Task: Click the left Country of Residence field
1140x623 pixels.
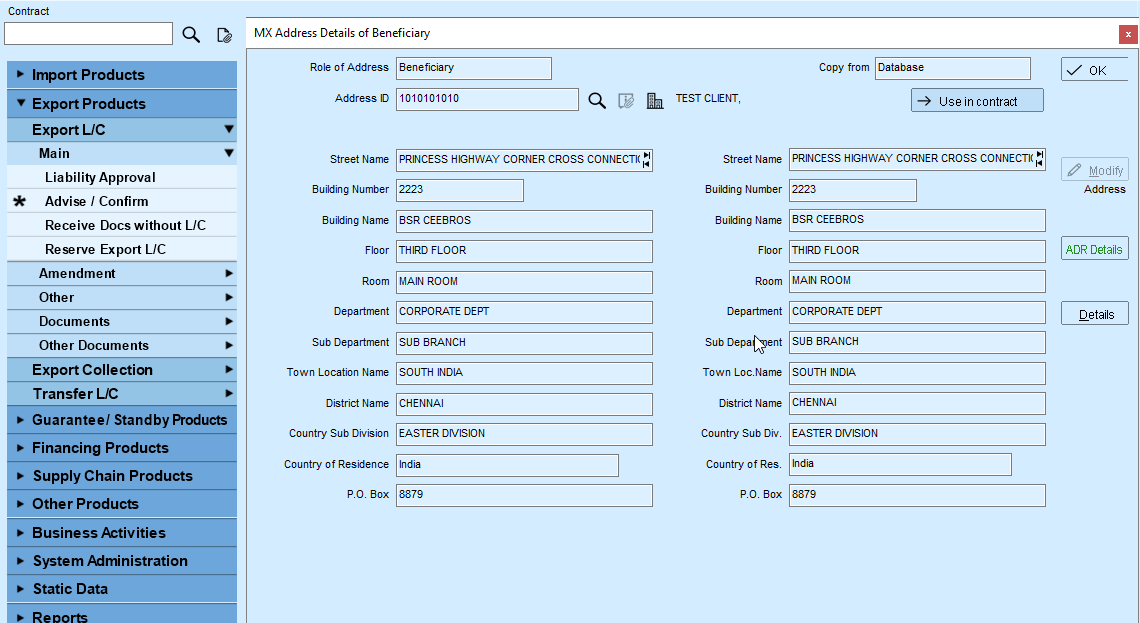Action: click(x=507, y=465)
